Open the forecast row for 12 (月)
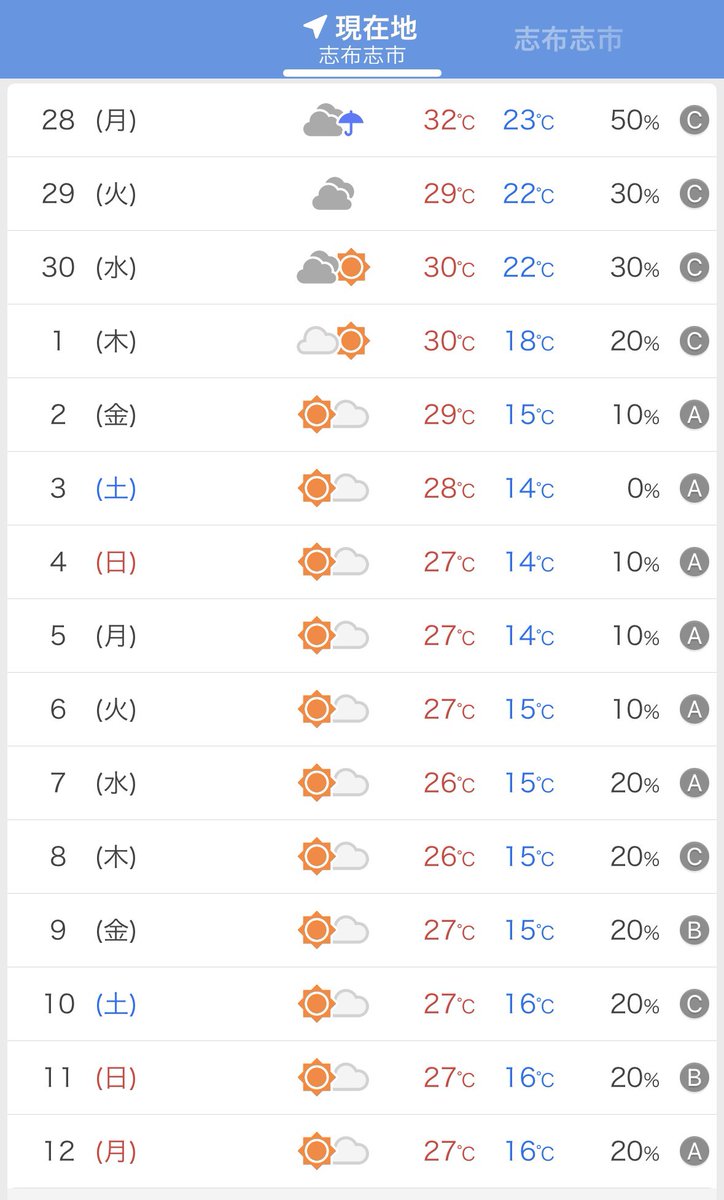Viewport: 724px width, 1200px height. coord(362,1151)
